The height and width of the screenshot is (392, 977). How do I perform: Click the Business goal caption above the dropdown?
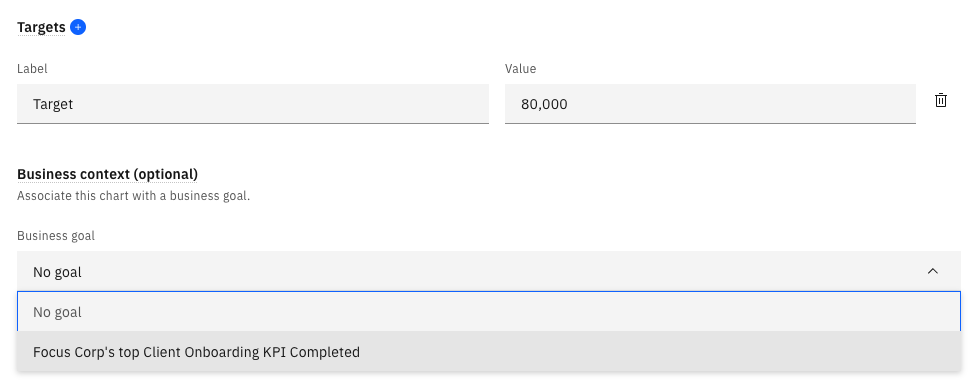click(56, 236)
